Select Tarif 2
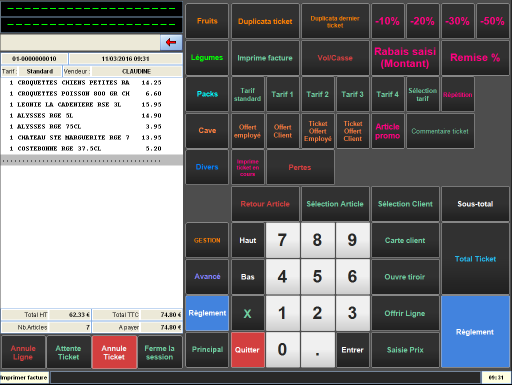 click(x=318, y=94)
